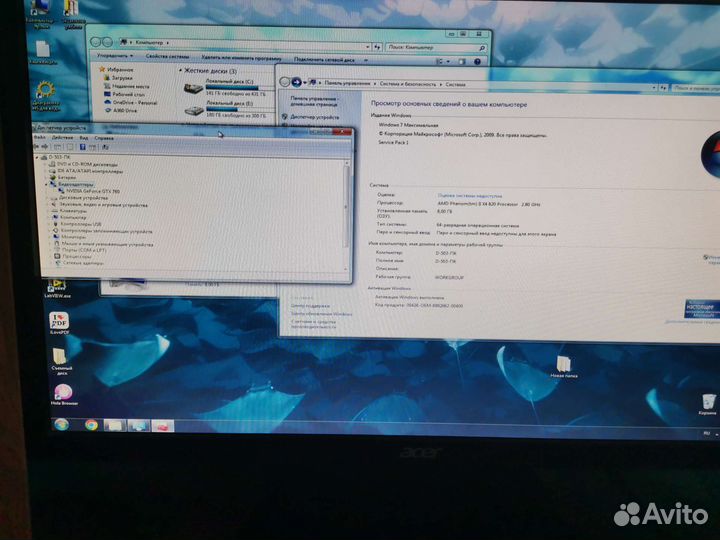This screenshot has height=540, width=720.
Task: Open the Windows Start orb
Action: (62, 426)
